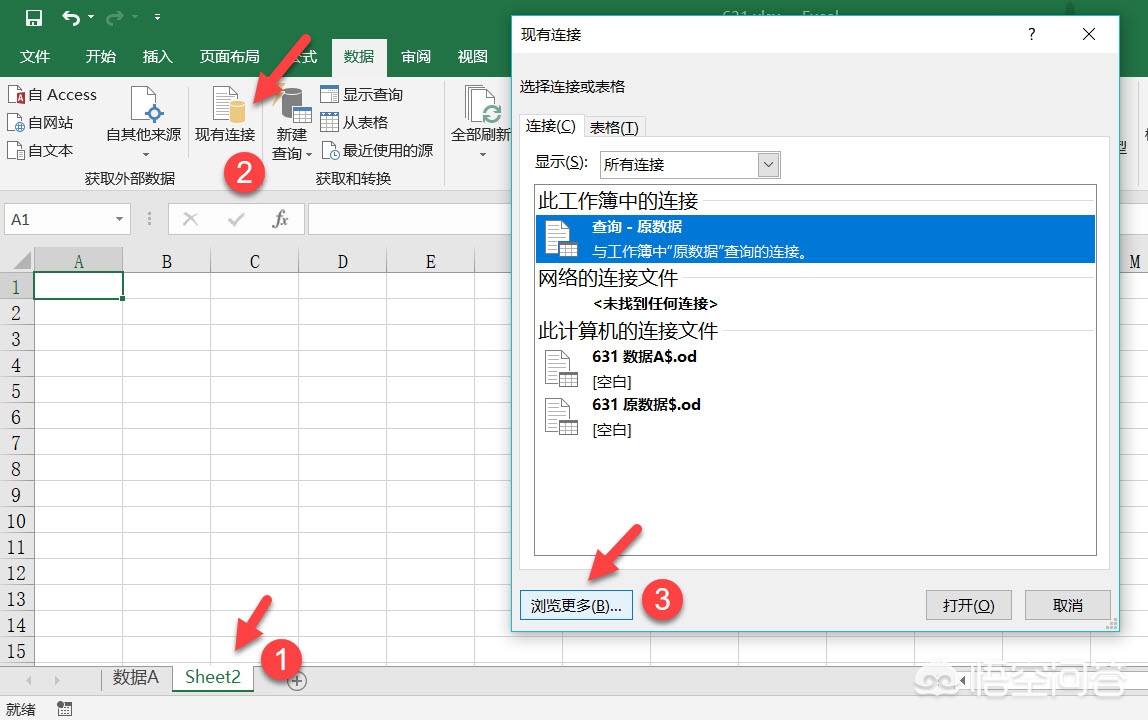Click the 现有连接 icon button
Image resolution: width=1148 pixels, height=720 pixels.
(226, 114)
